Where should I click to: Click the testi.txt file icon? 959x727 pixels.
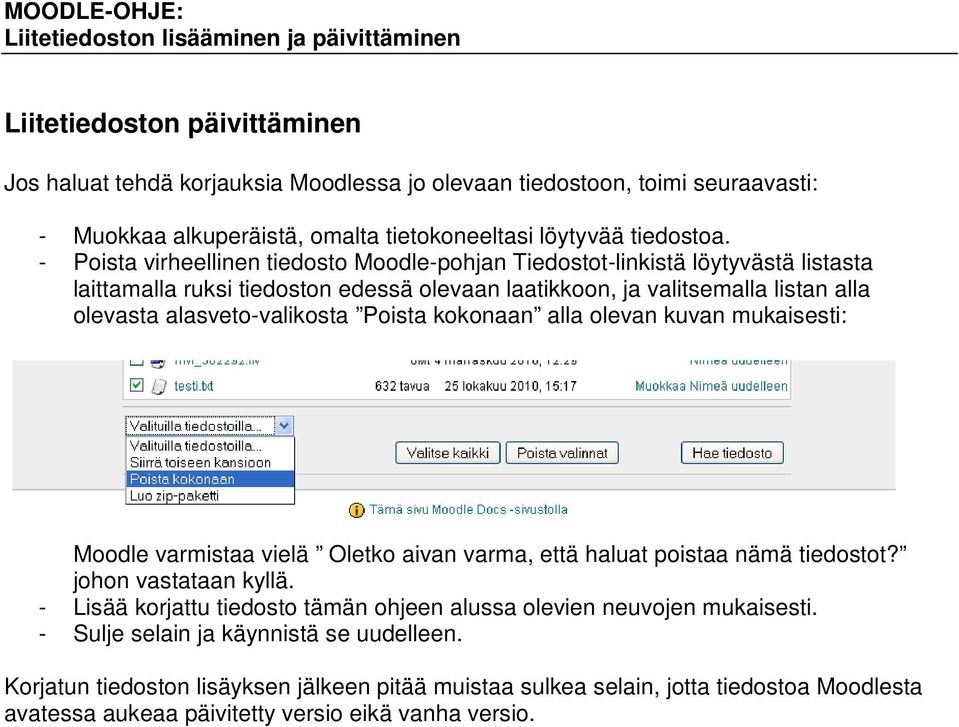point(158,386)
